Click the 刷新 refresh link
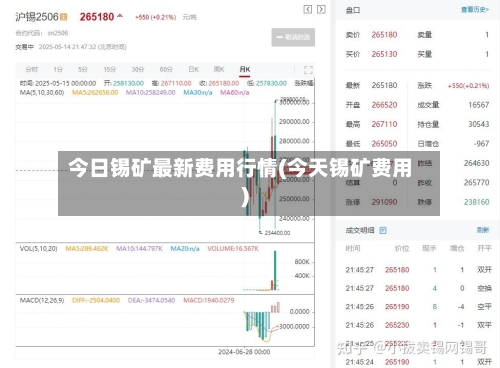The image size is (500, 368). click(x=483, y=230)
